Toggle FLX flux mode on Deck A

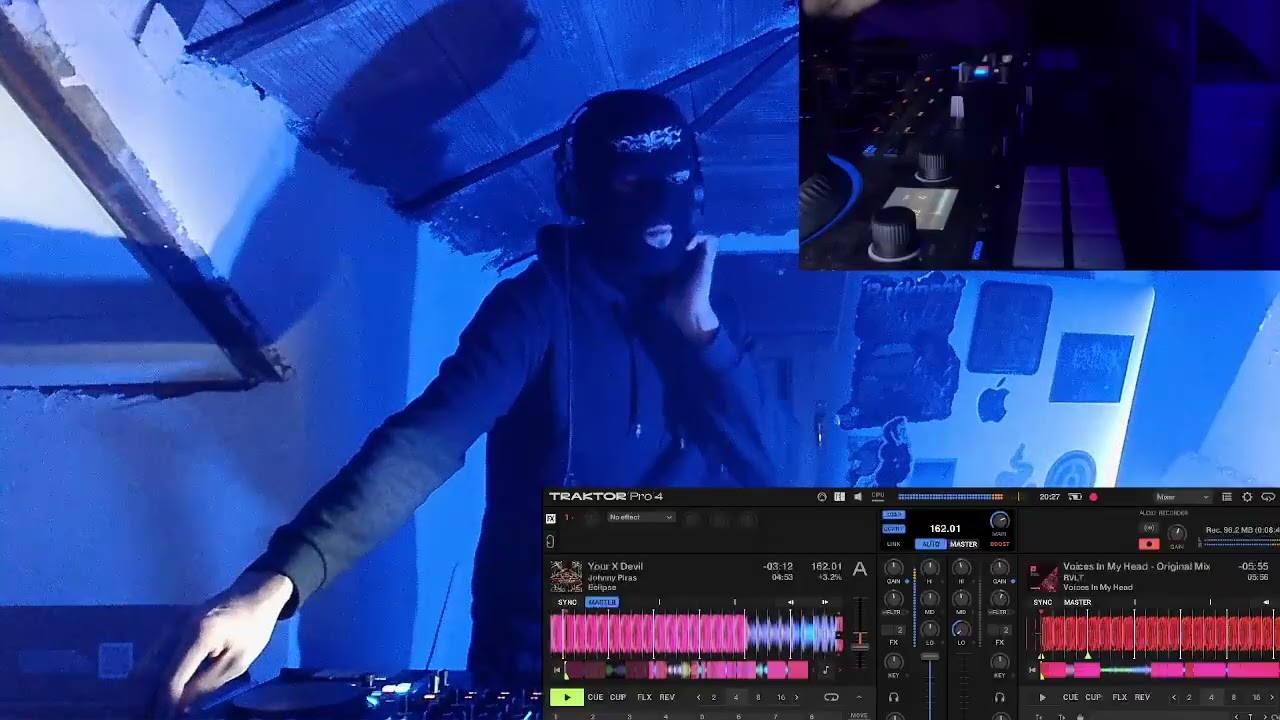point(644,697)
